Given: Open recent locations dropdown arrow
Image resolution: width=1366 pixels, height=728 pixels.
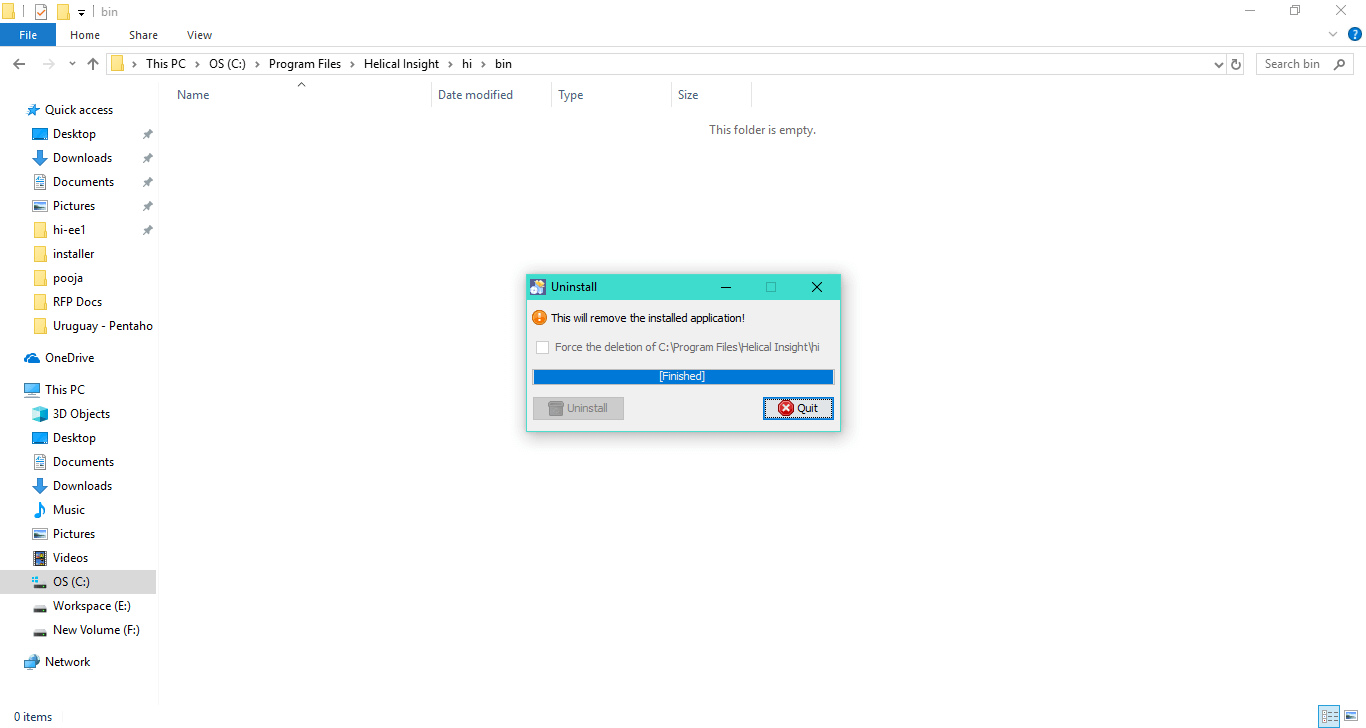Looking at the screenshot, I should (x=72, y=64).
